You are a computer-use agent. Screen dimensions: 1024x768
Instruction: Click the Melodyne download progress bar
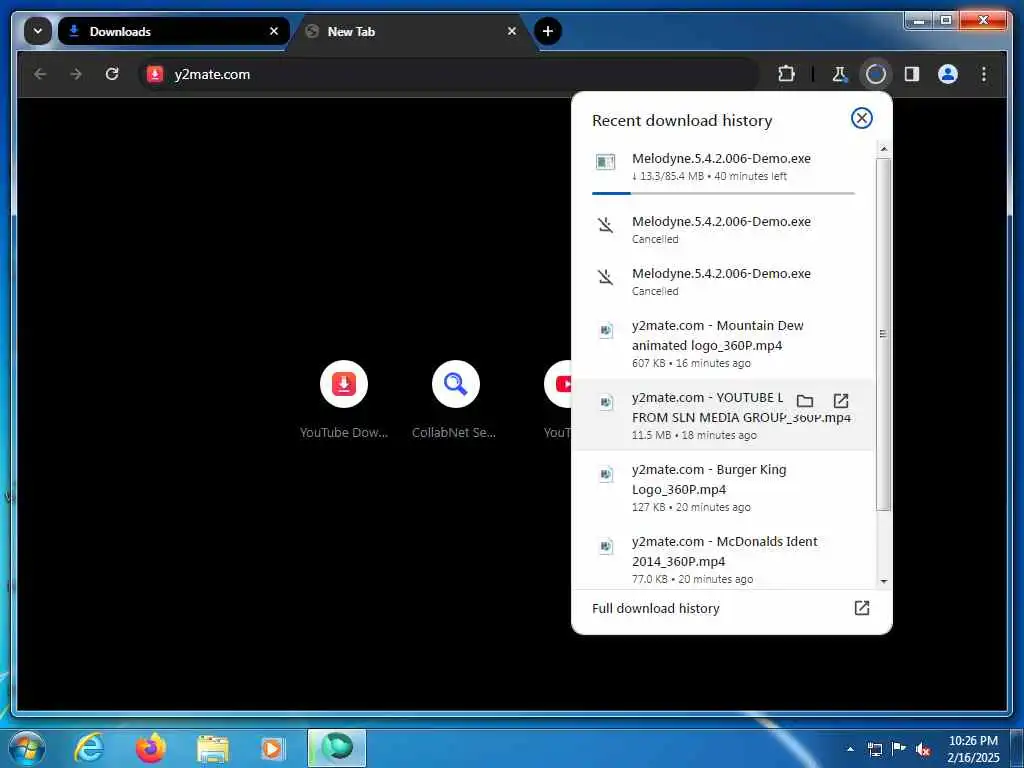(723, 193)
